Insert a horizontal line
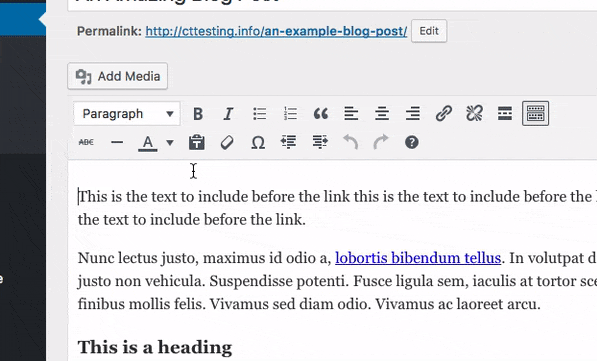Viewport: 597px width, 361px height. (x=117, y=142)
